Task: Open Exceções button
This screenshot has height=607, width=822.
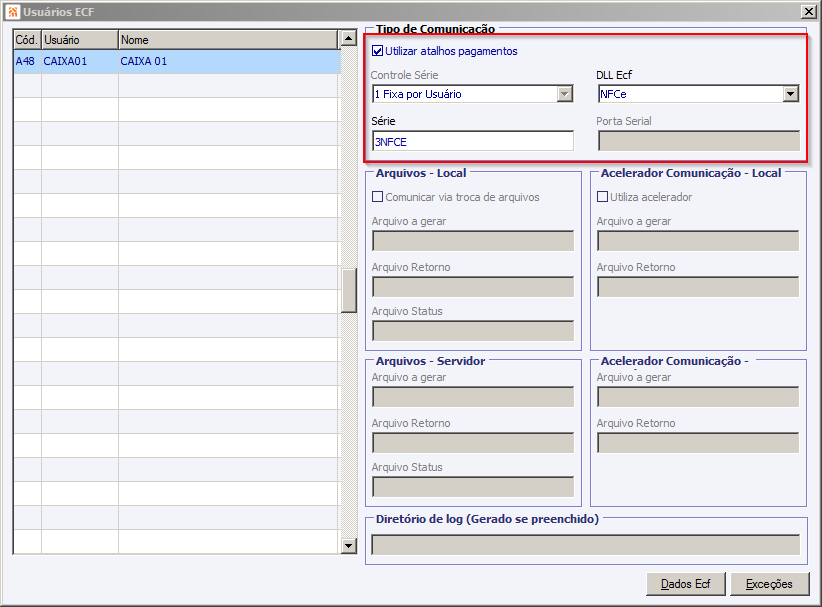Action: coord(770,584)
